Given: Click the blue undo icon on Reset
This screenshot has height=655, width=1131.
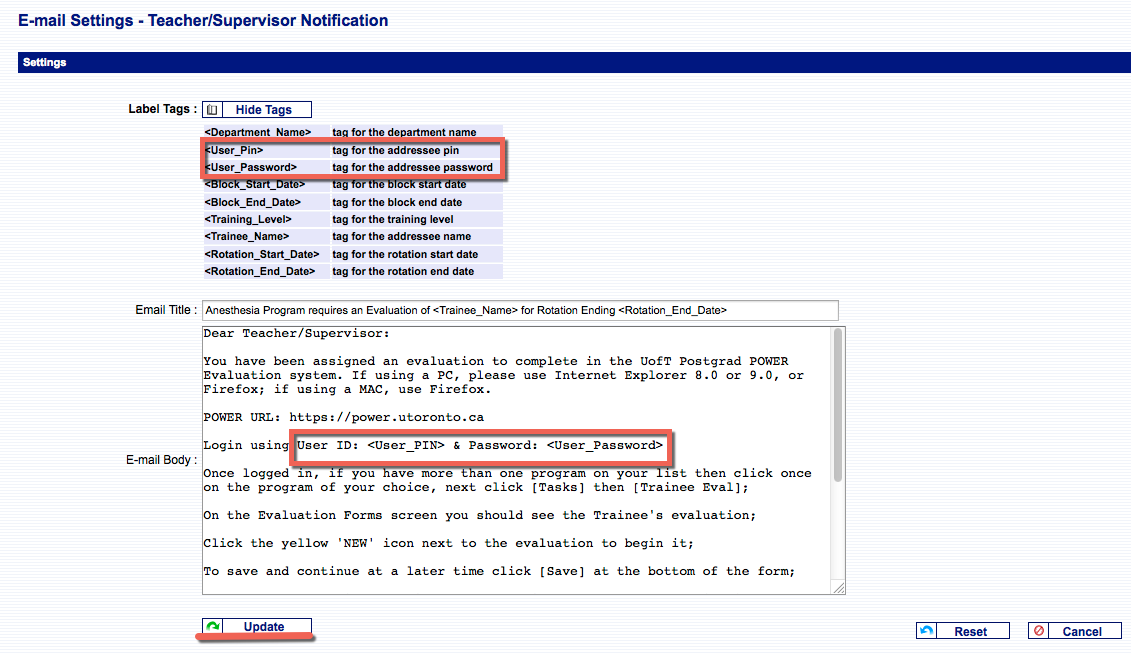Looking at the screenshot, I should (x=927, y=631).
